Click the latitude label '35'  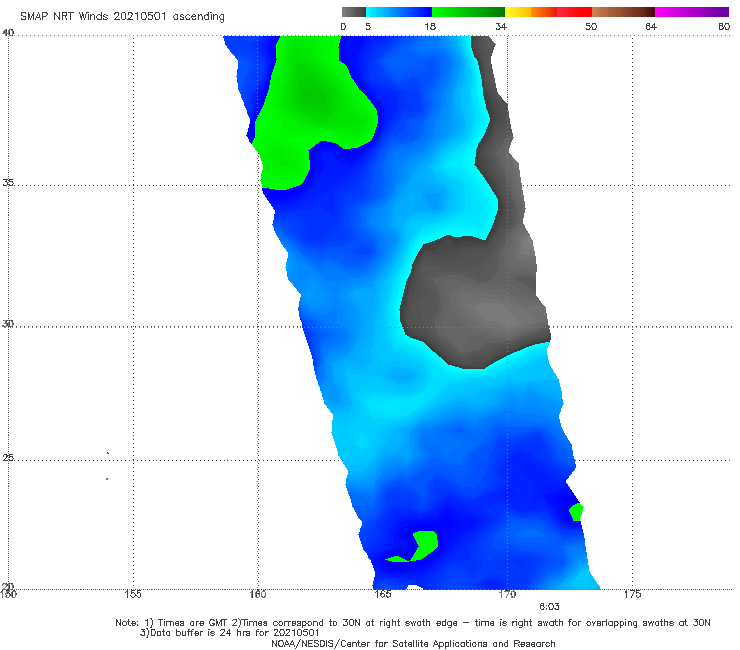tap(8, 182)
